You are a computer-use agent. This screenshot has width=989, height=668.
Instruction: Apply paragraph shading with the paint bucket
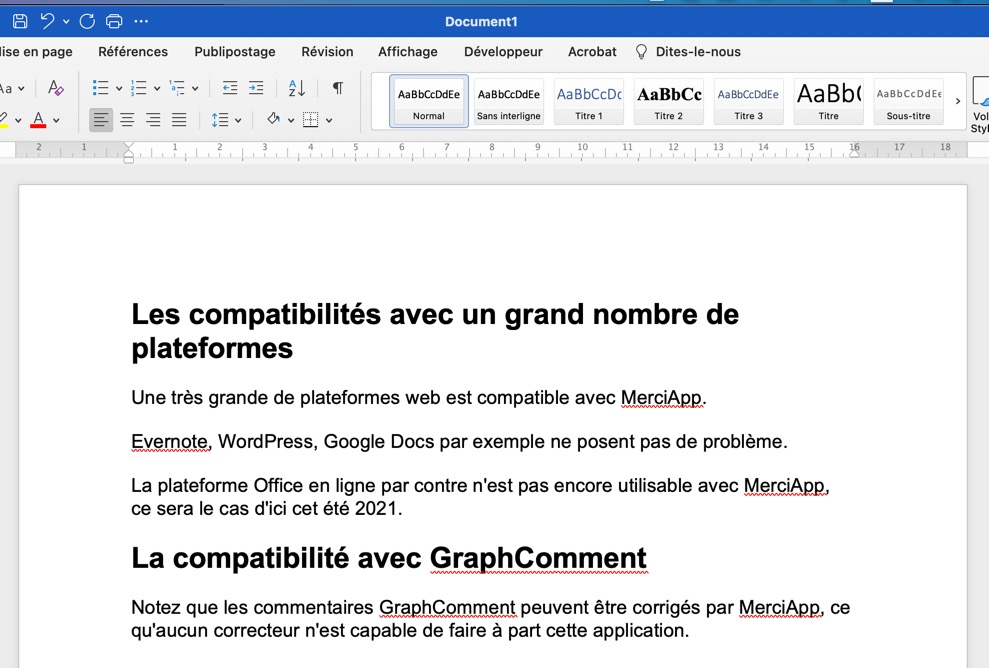point(274,119)
